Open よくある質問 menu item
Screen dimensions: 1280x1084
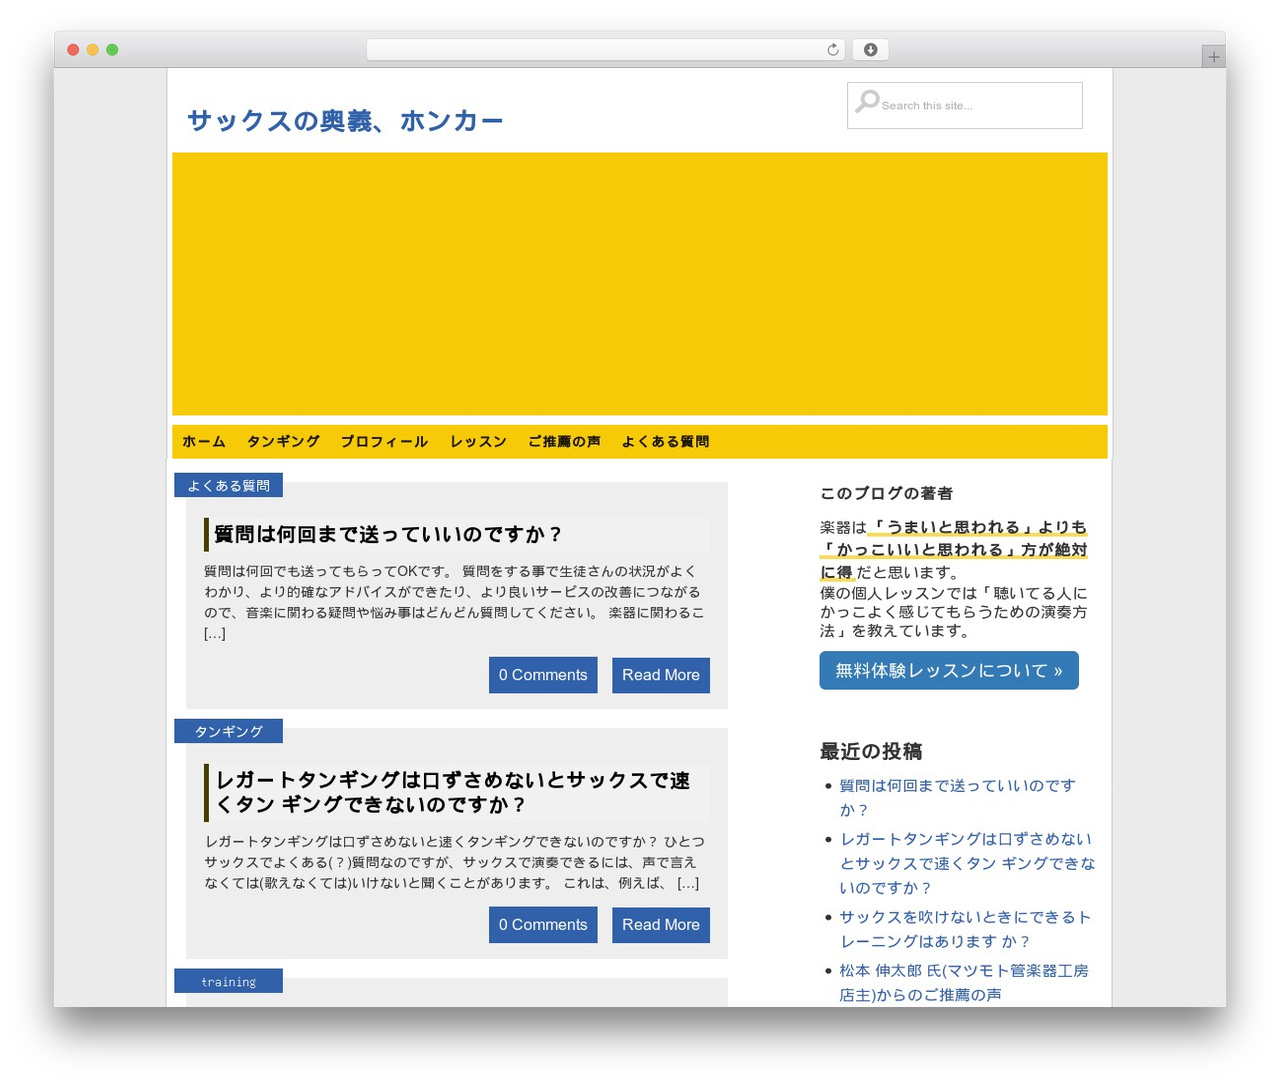pyautogui.click(x=665, y=442)
